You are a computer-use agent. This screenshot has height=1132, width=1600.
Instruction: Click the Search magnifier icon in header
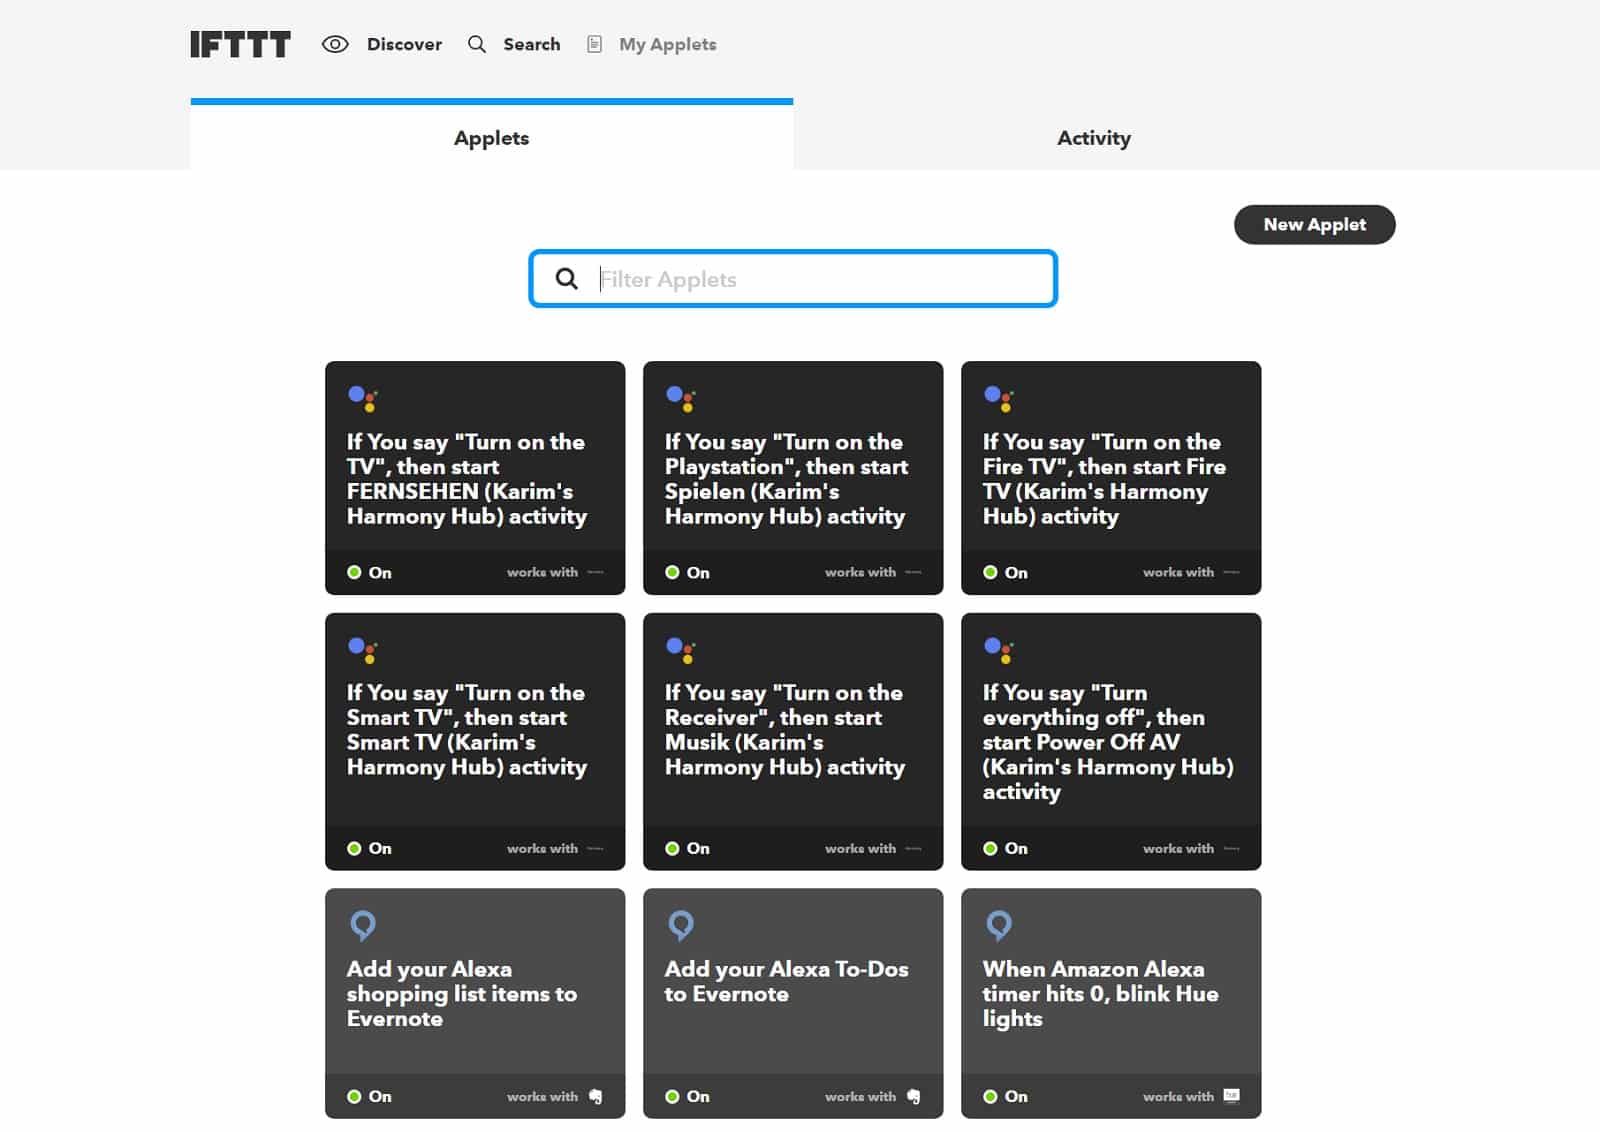477,44
